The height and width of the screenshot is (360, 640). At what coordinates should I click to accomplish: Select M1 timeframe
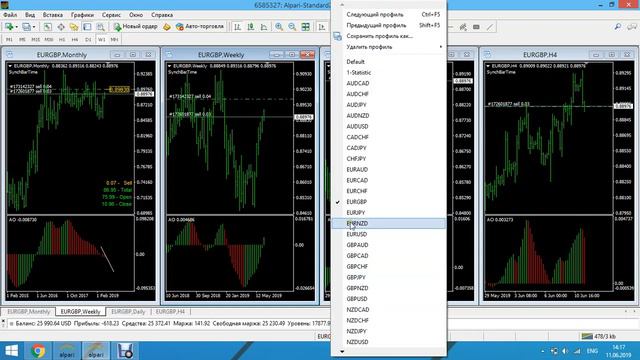pos(9,40)
